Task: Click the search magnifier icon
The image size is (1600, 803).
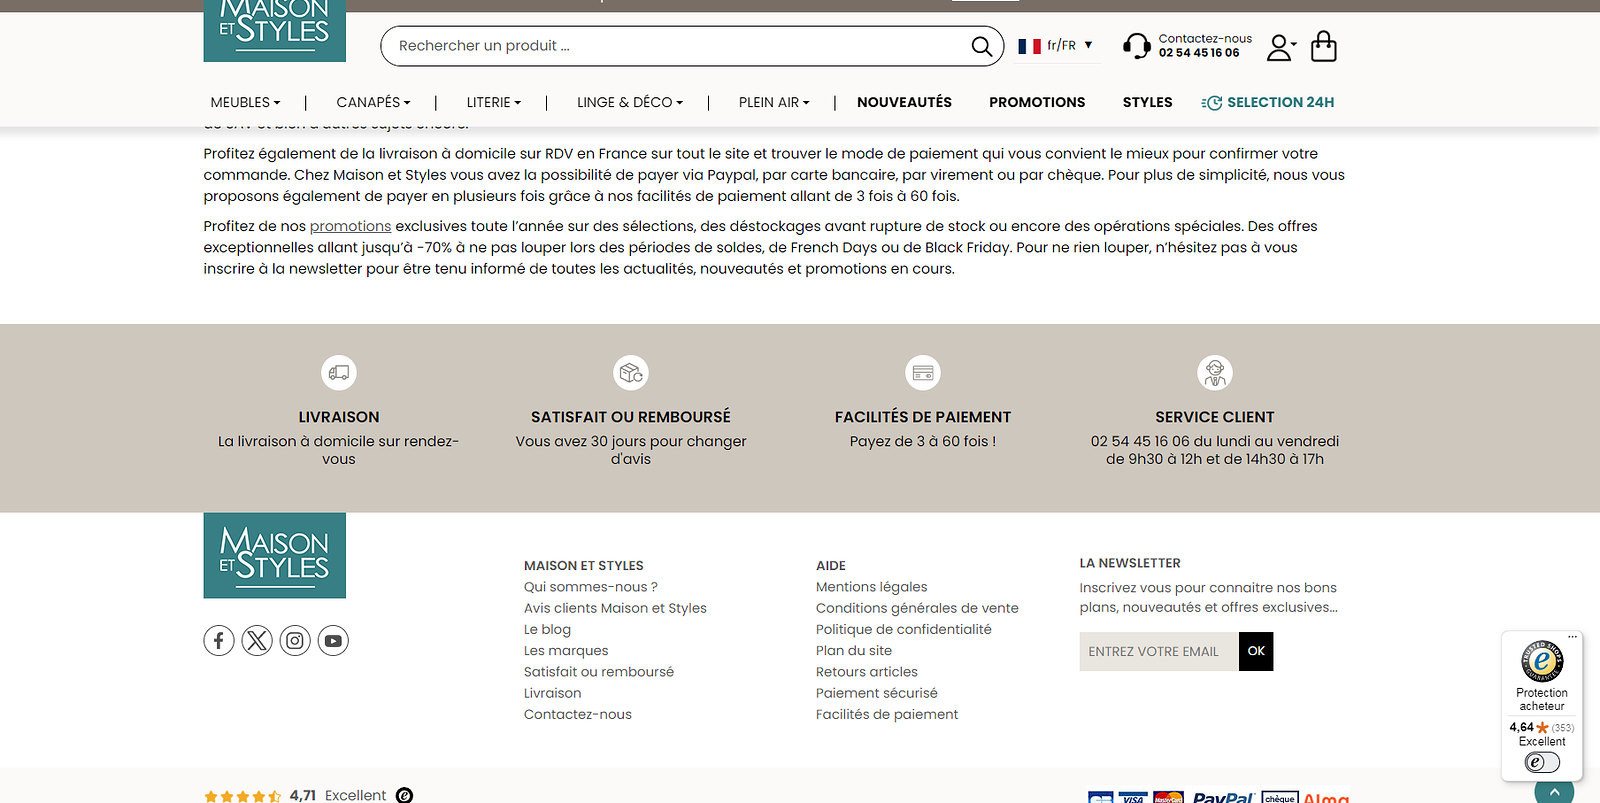Action: (x=981, y=46)
